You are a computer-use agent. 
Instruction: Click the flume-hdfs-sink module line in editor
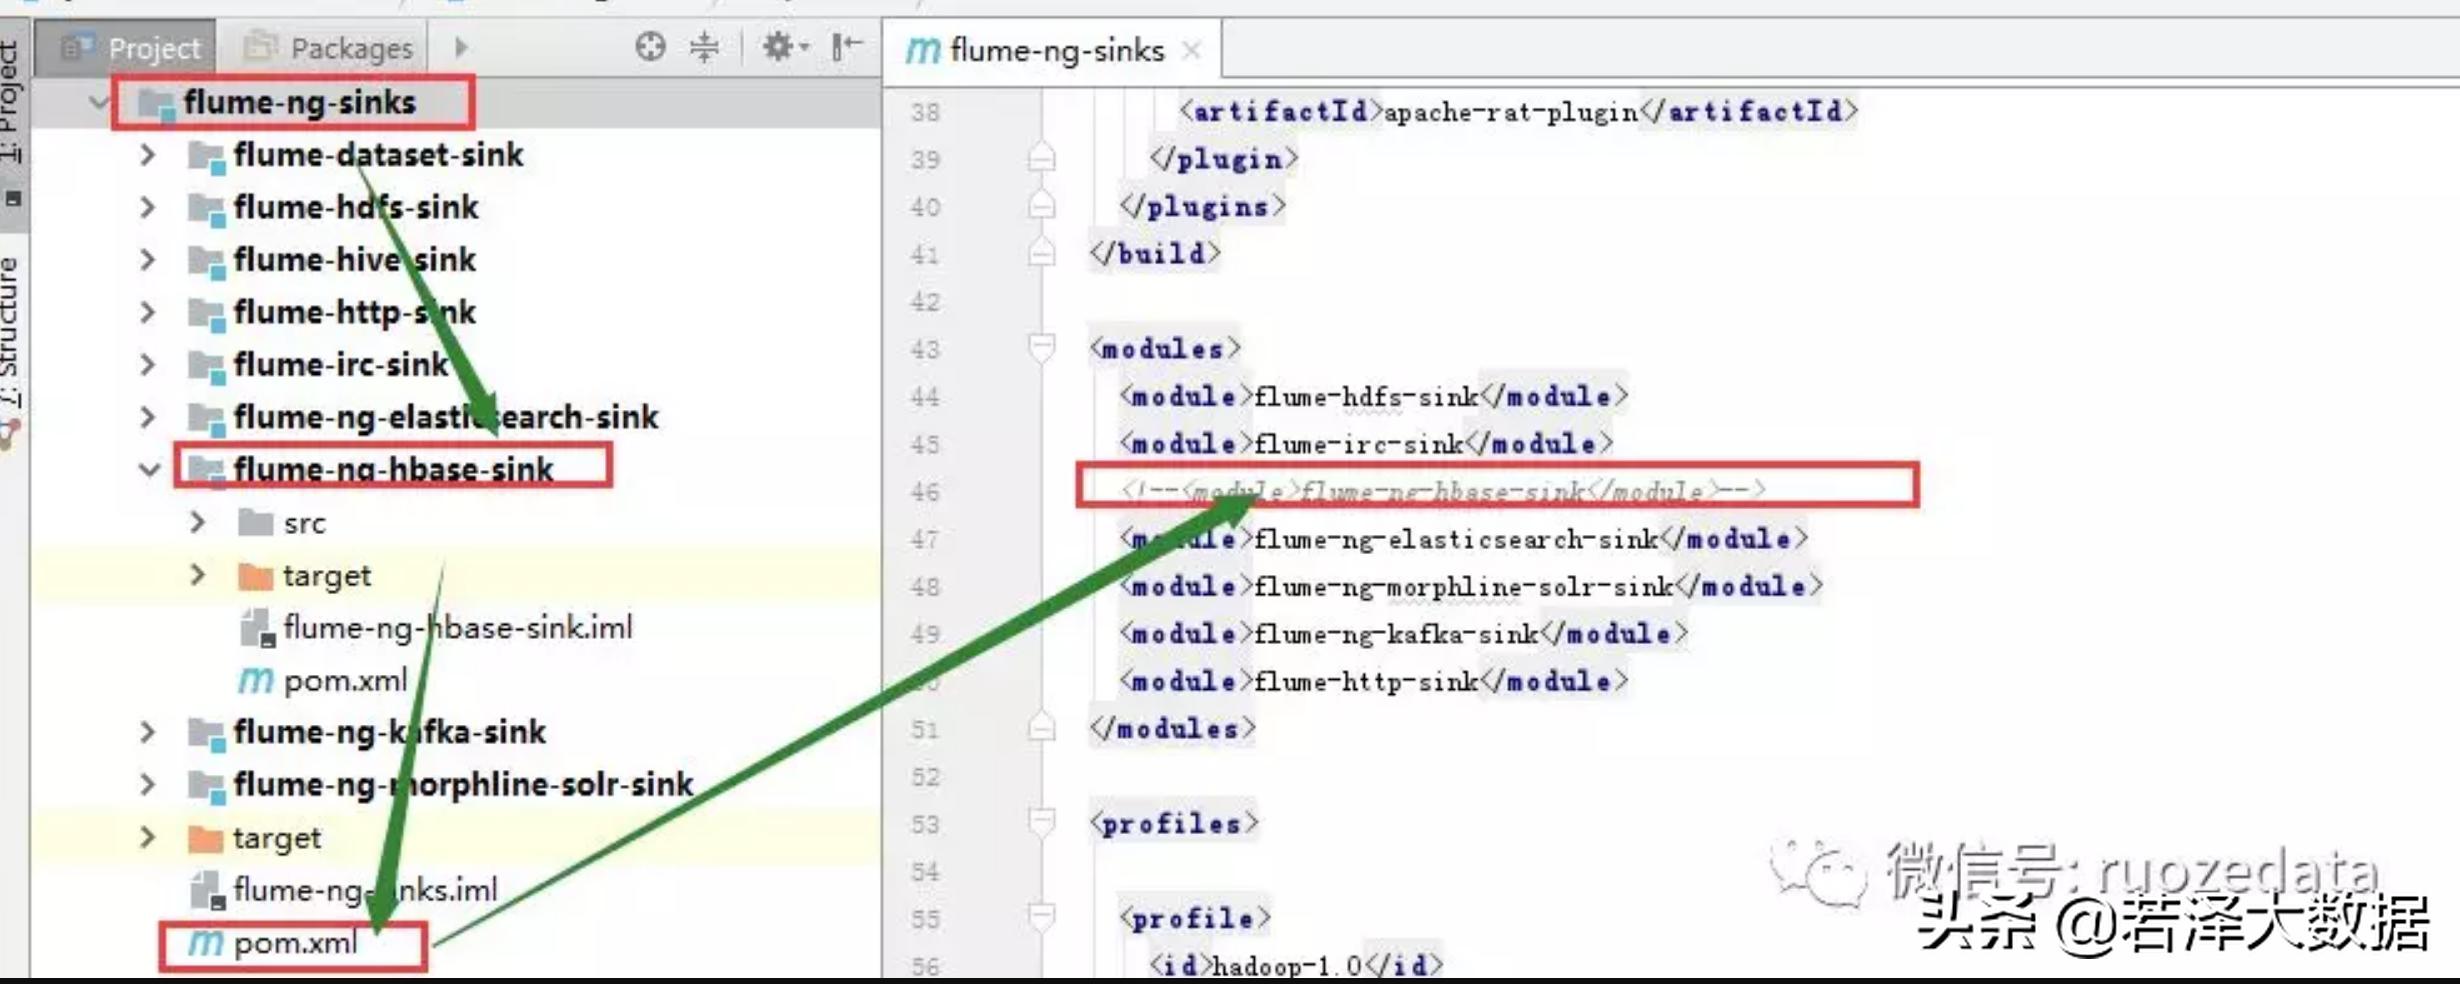[x=1374, y=396]
